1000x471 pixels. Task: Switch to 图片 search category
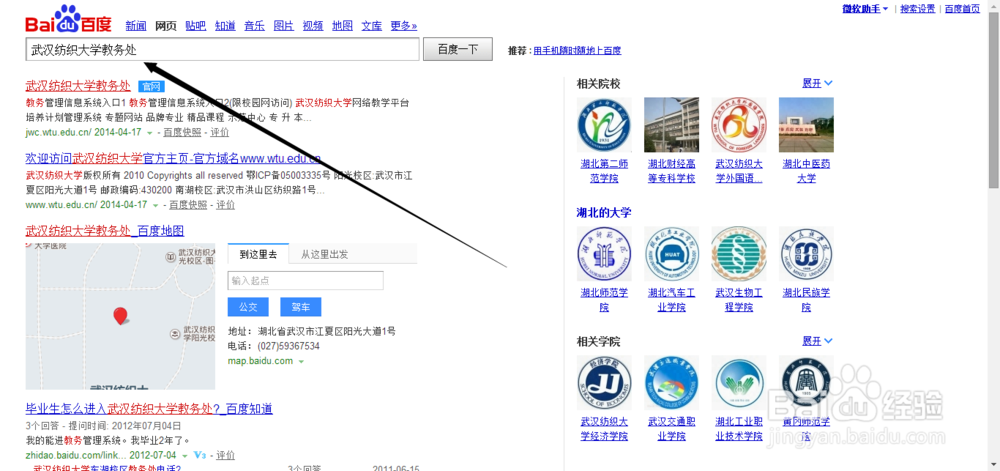284,26
